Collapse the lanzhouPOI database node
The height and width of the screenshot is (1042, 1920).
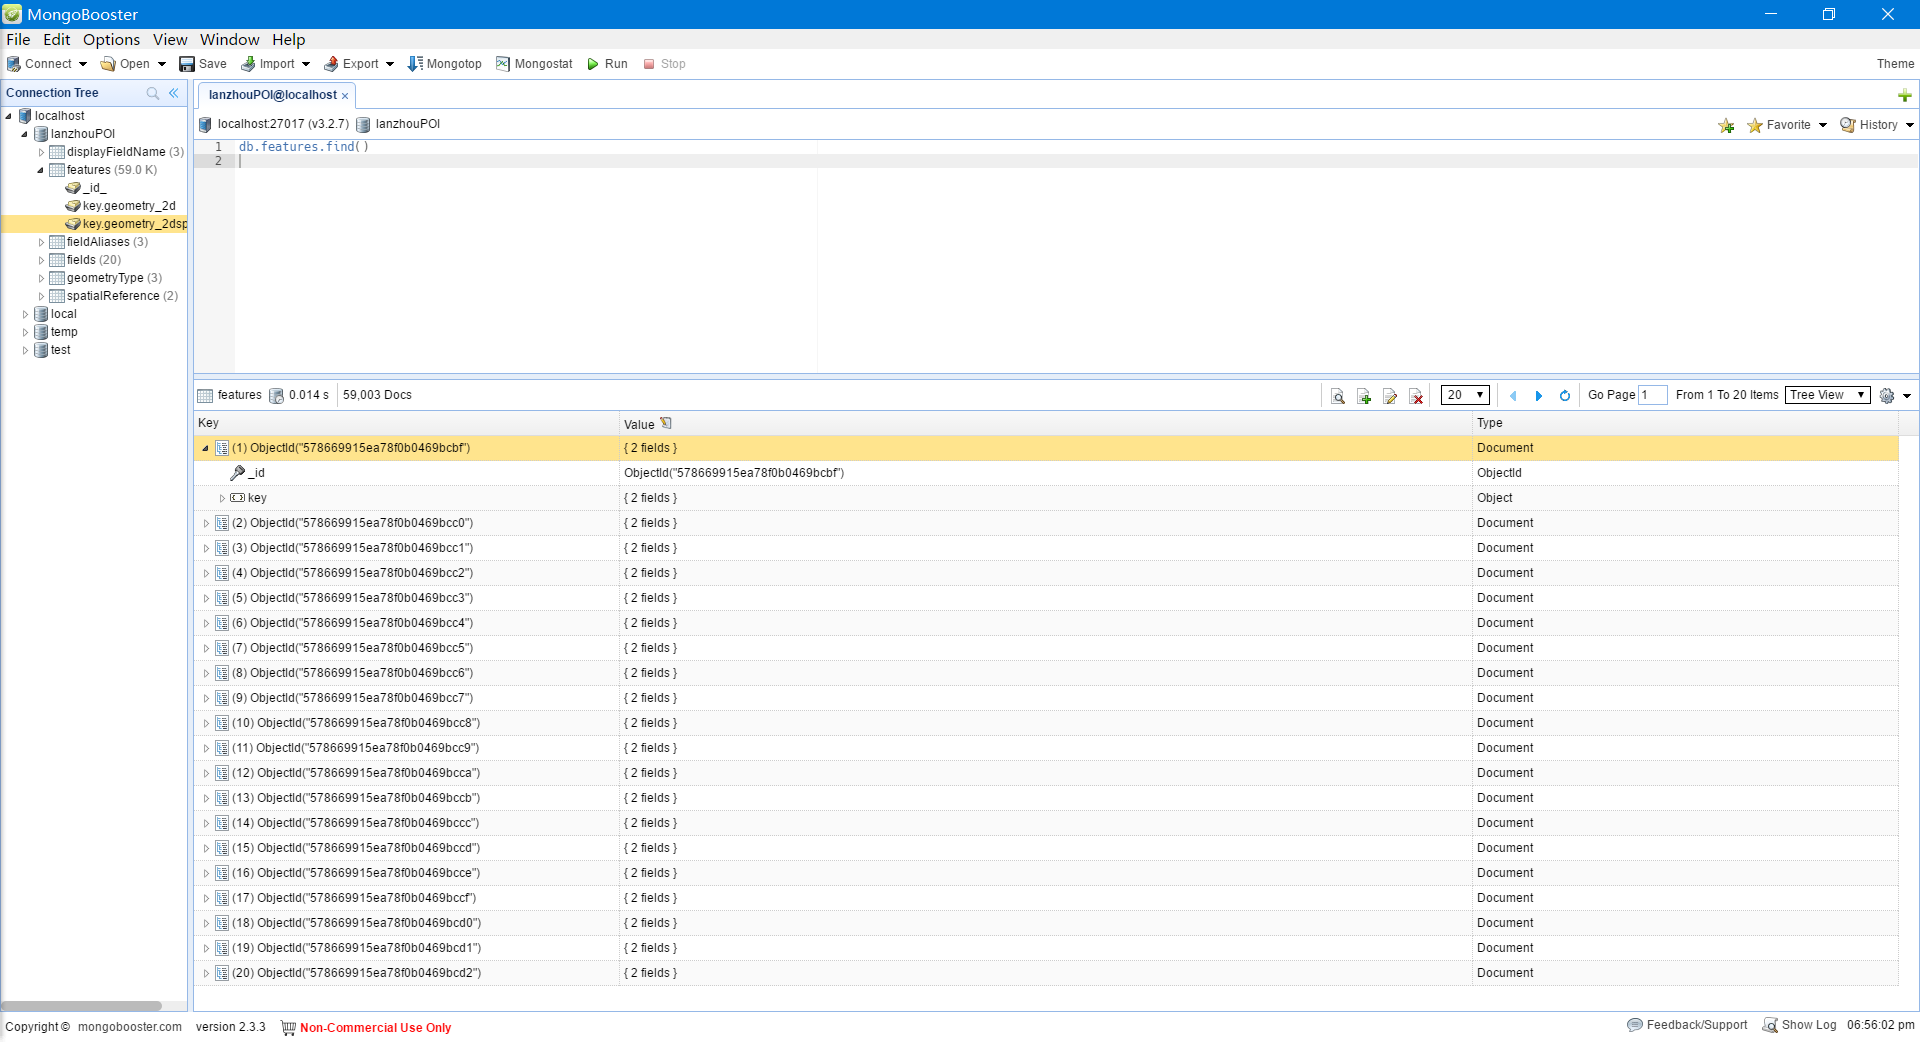pyautogui.click(x=25, y=134)
